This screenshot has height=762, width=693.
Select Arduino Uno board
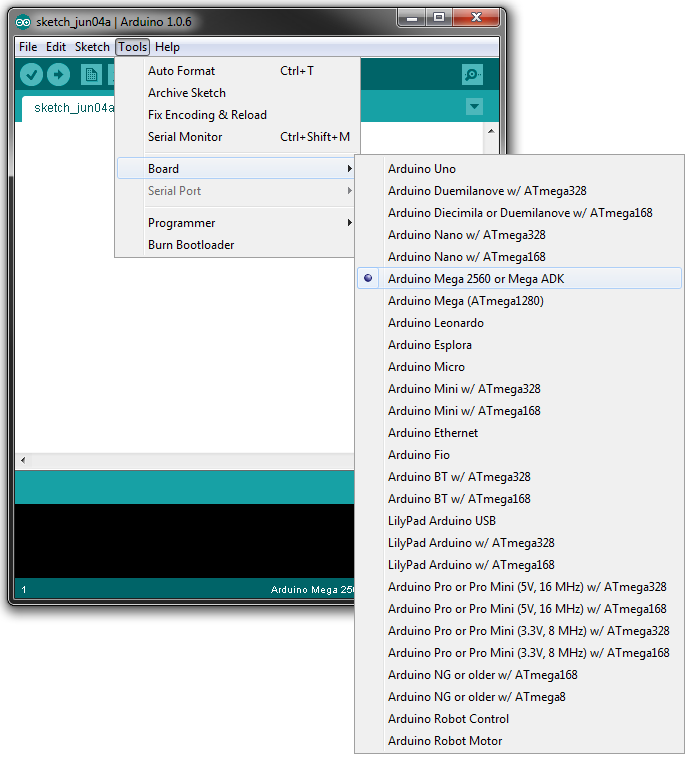[x=519, y=169]
